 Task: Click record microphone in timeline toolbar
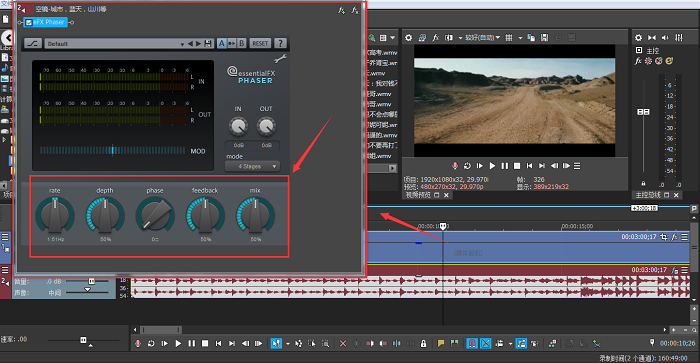(x=138, y=343)
